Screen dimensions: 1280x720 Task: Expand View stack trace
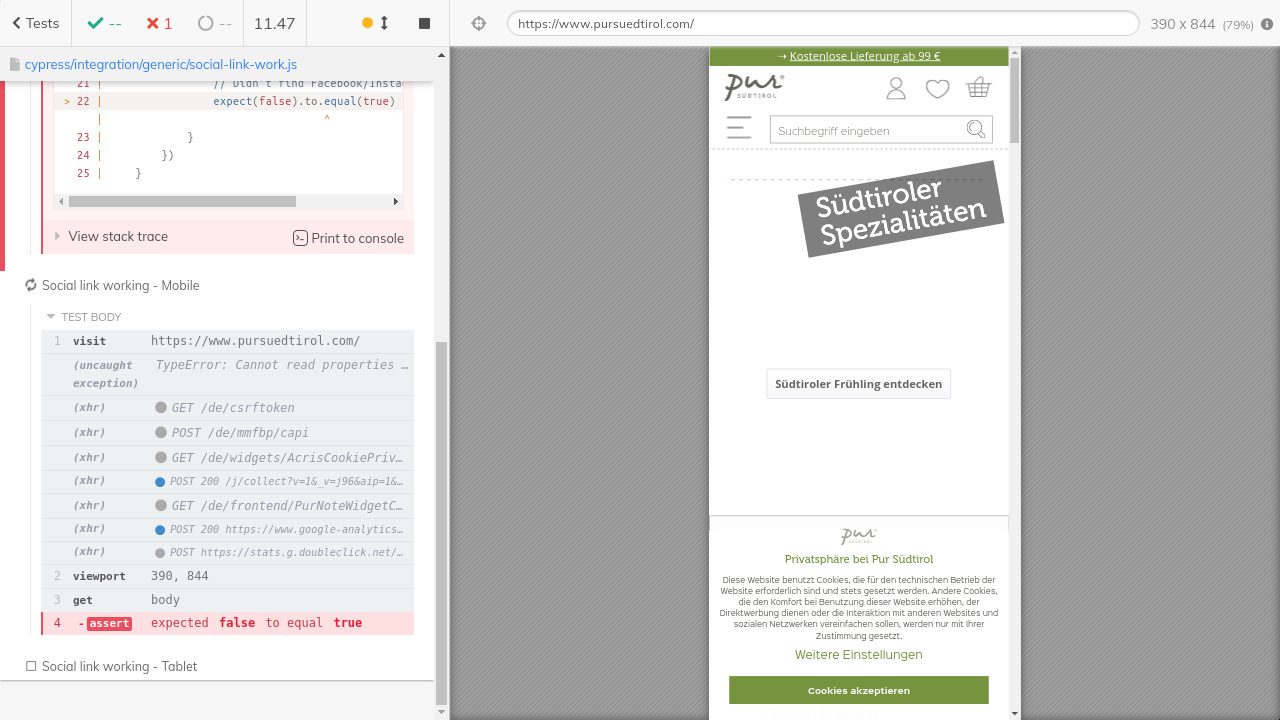pos(117,237)
